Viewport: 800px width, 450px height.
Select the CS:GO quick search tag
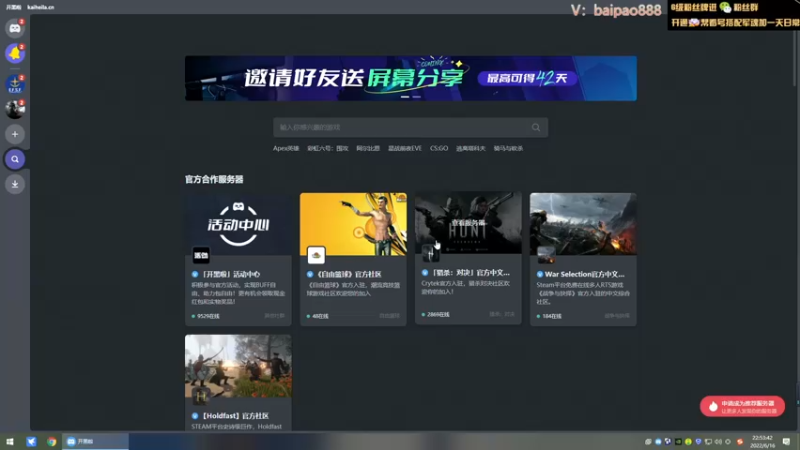(x=439, y=148)
